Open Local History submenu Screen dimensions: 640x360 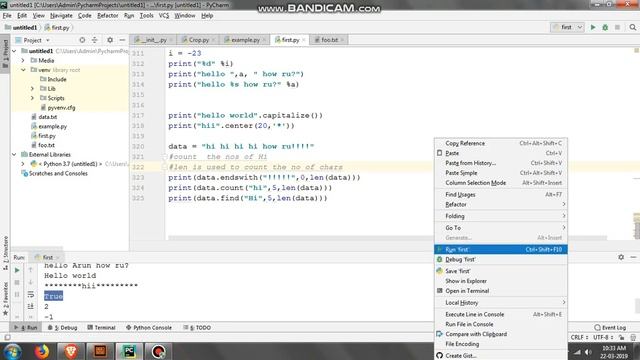point(501,302)
